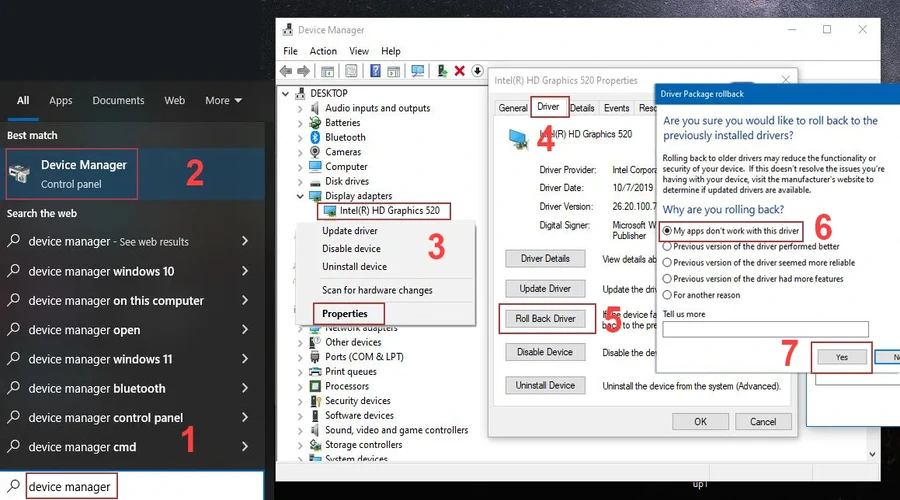
Task: Click the Scan for hardware changes monitor icon
Action: point(418,71)
